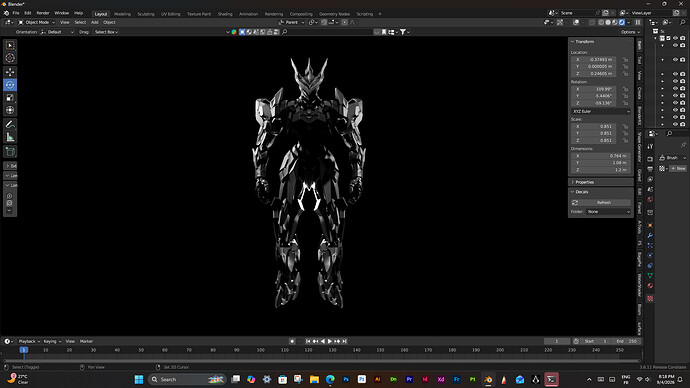This screenshot has height=388, width=690.
Task: Open the Add menu in viewport header
Action: click(95, 22)
